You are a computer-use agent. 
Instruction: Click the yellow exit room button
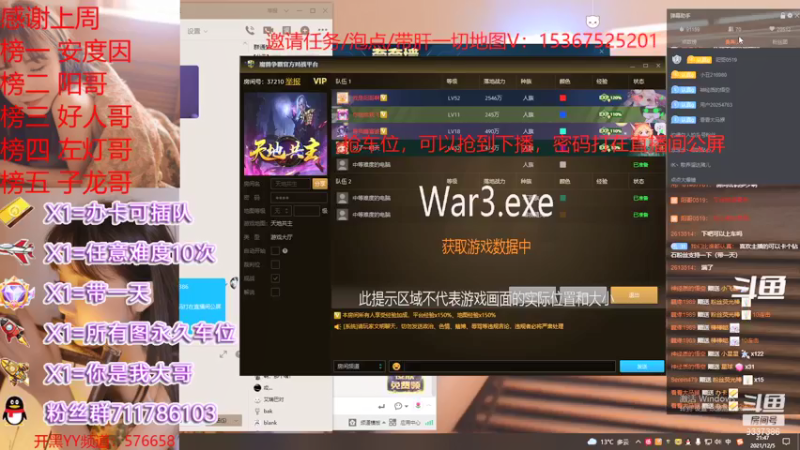pos(634,295)
